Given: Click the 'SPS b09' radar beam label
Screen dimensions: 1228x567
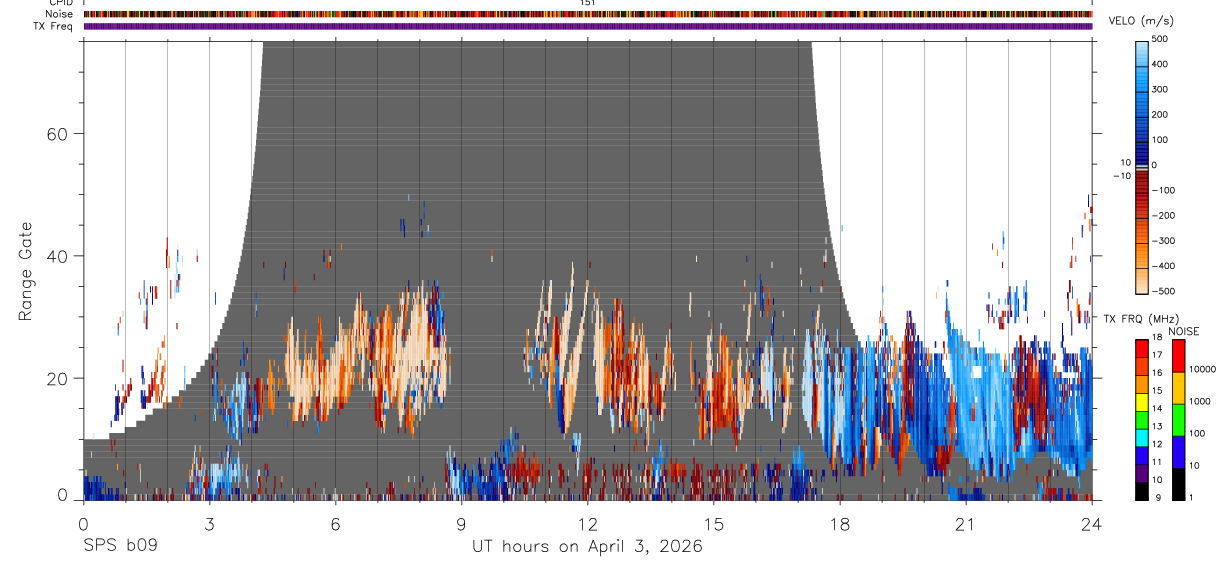Looking at the screenshot, I should tap(119, 547).
